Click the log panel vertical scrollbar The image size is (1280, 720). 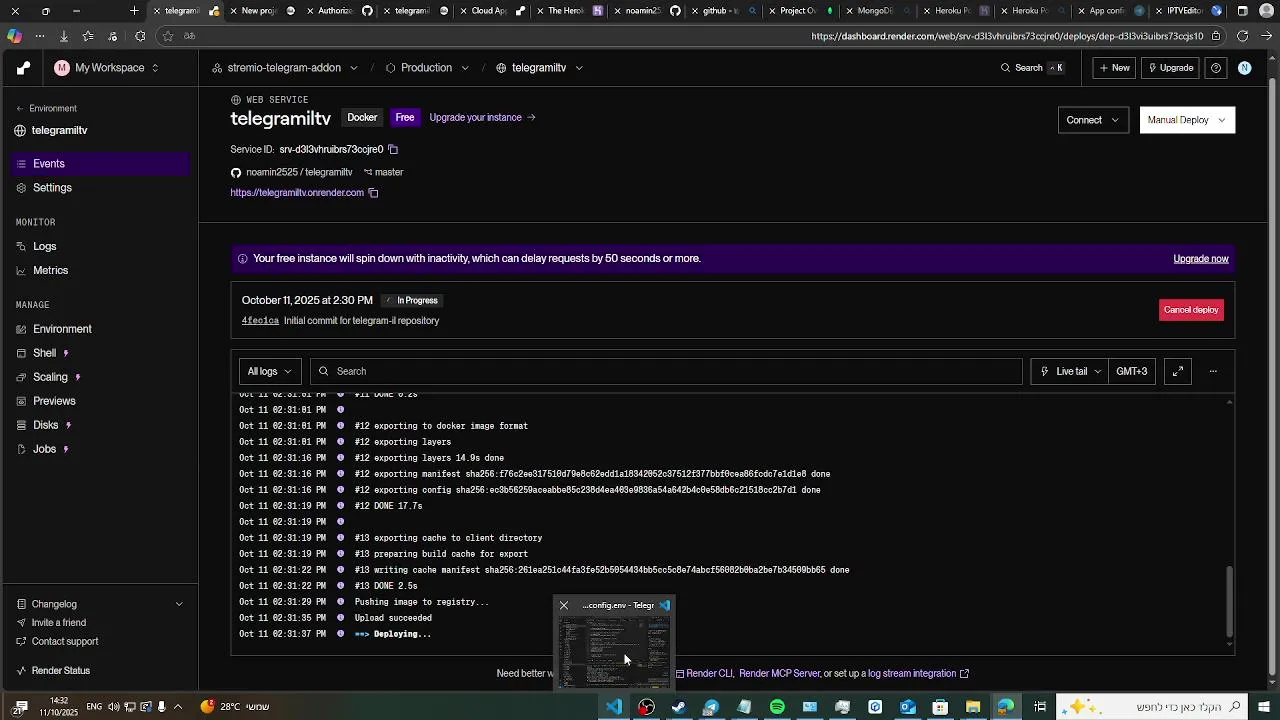(1230, 602)
